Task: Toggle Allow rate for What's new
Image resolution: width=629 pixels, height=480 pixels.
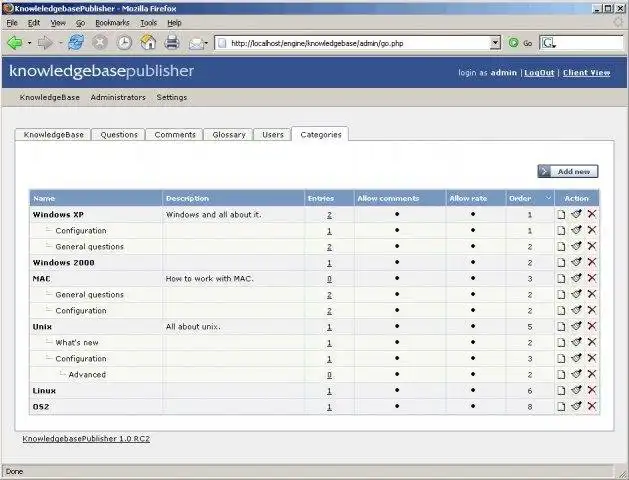Action: click(x=473, y=342)
